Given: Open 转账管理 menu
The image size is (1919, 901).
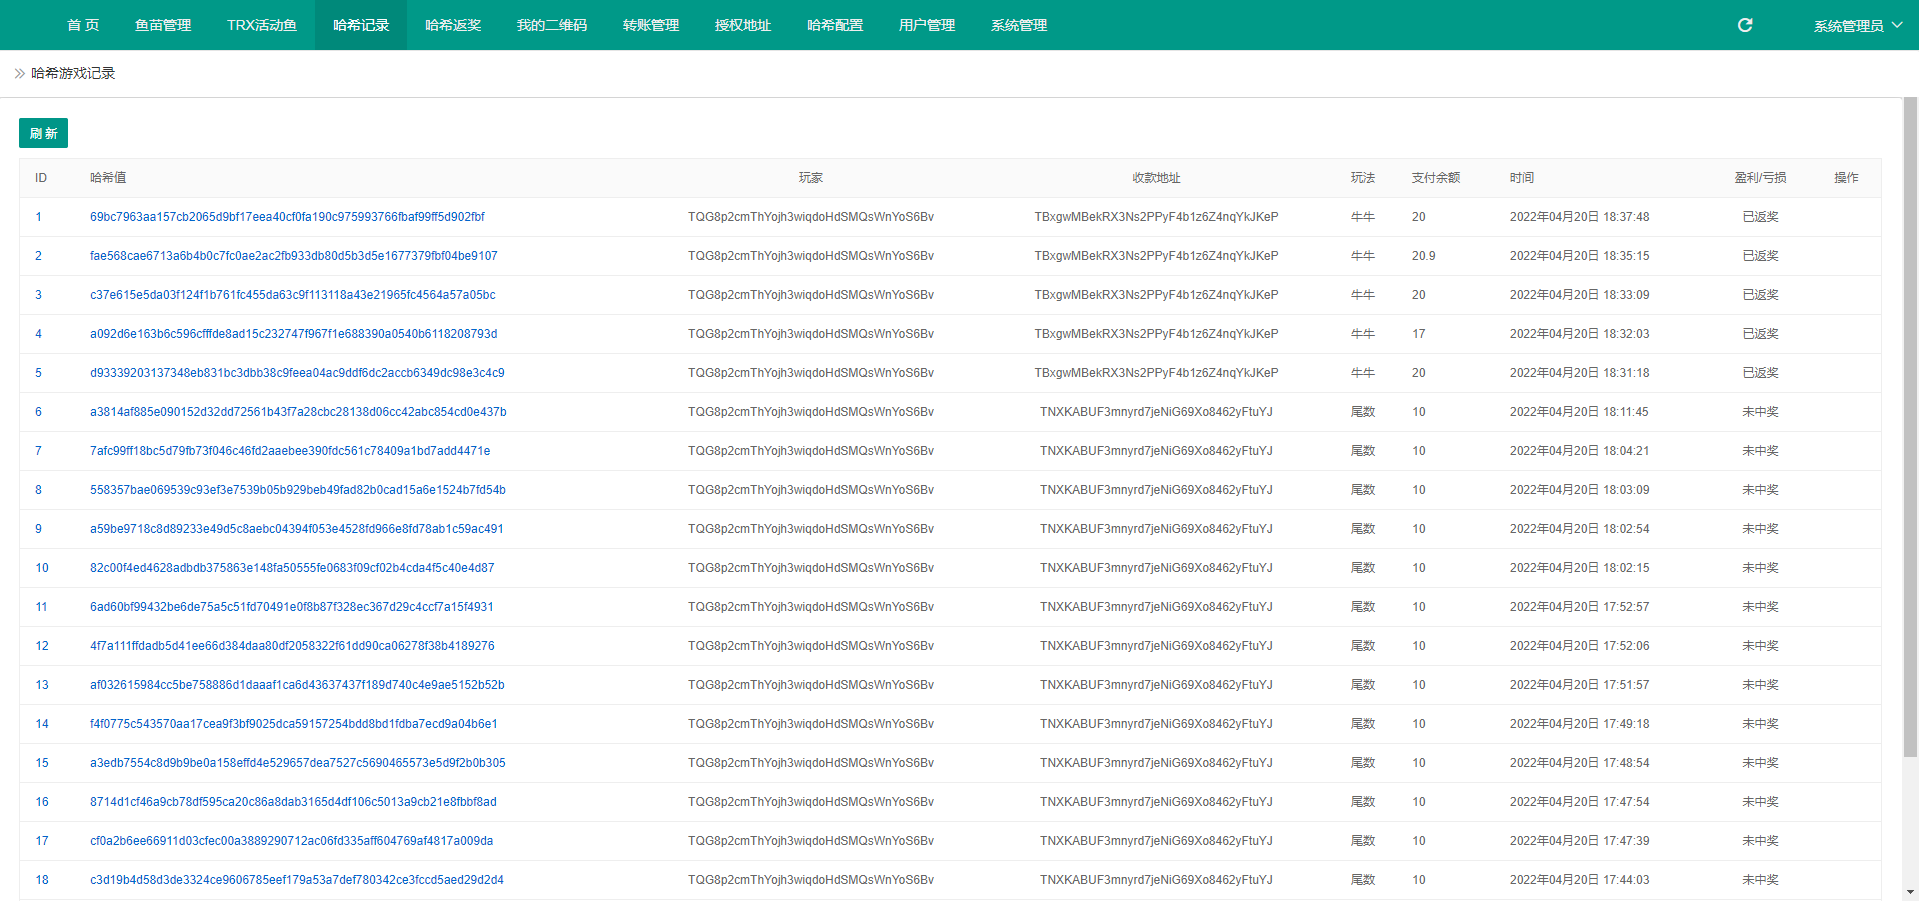Looking at the screenshot, I should [x=651, y=25].
